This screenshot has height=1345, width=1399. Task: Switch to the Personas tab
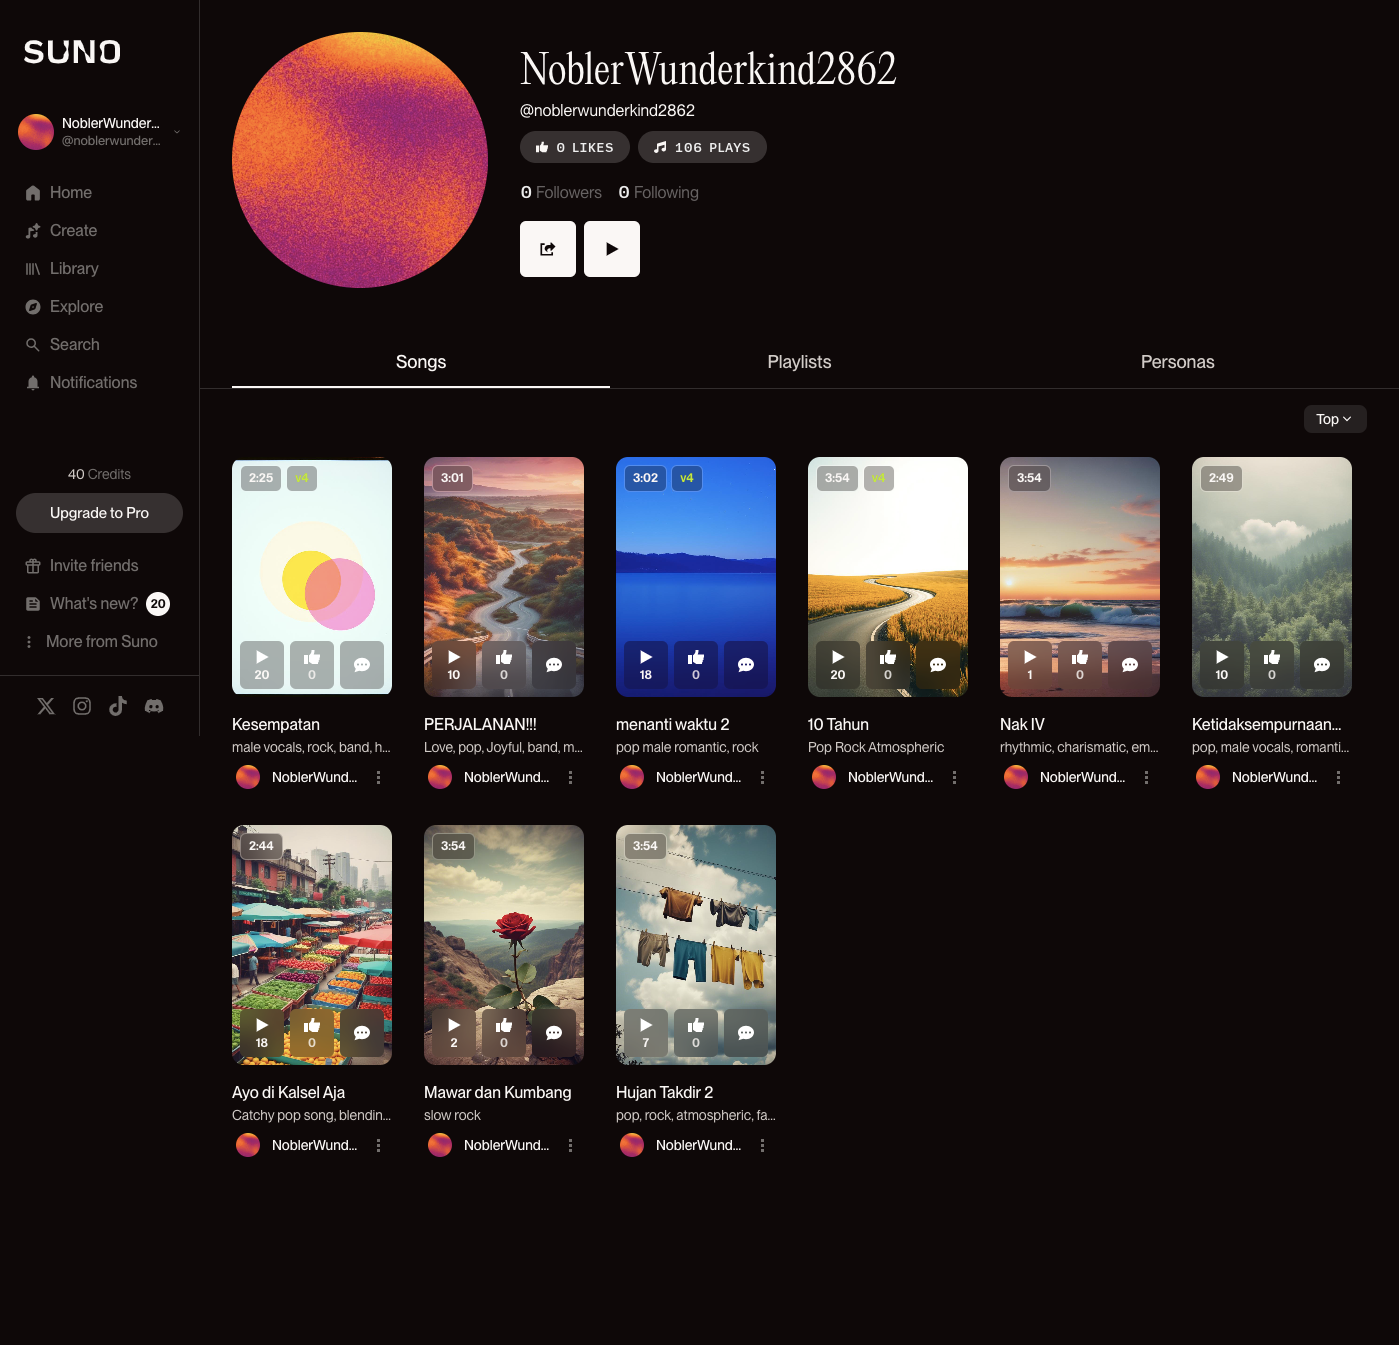pos(1177,362)
